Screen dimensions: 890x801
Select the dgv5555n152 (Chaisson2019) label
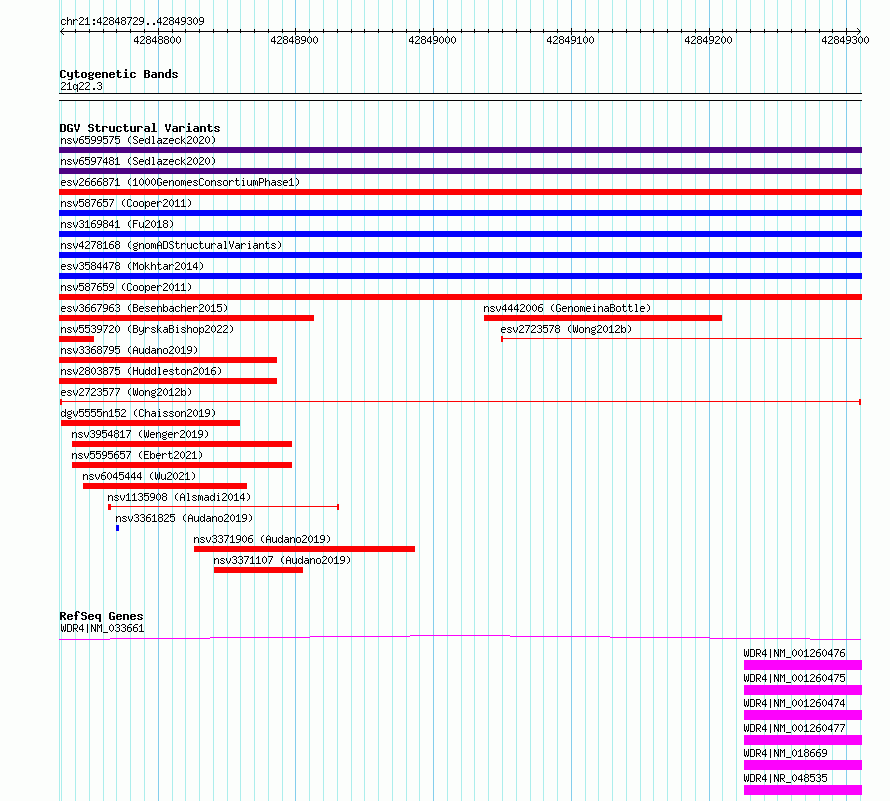[x=138, y=413]
